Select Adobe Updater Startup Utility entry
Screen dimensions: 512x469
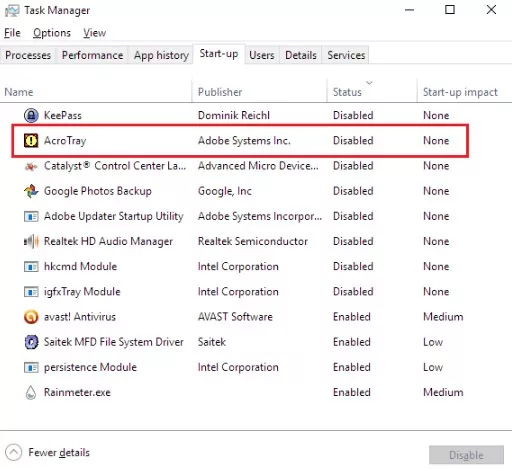tap(114, 216)
